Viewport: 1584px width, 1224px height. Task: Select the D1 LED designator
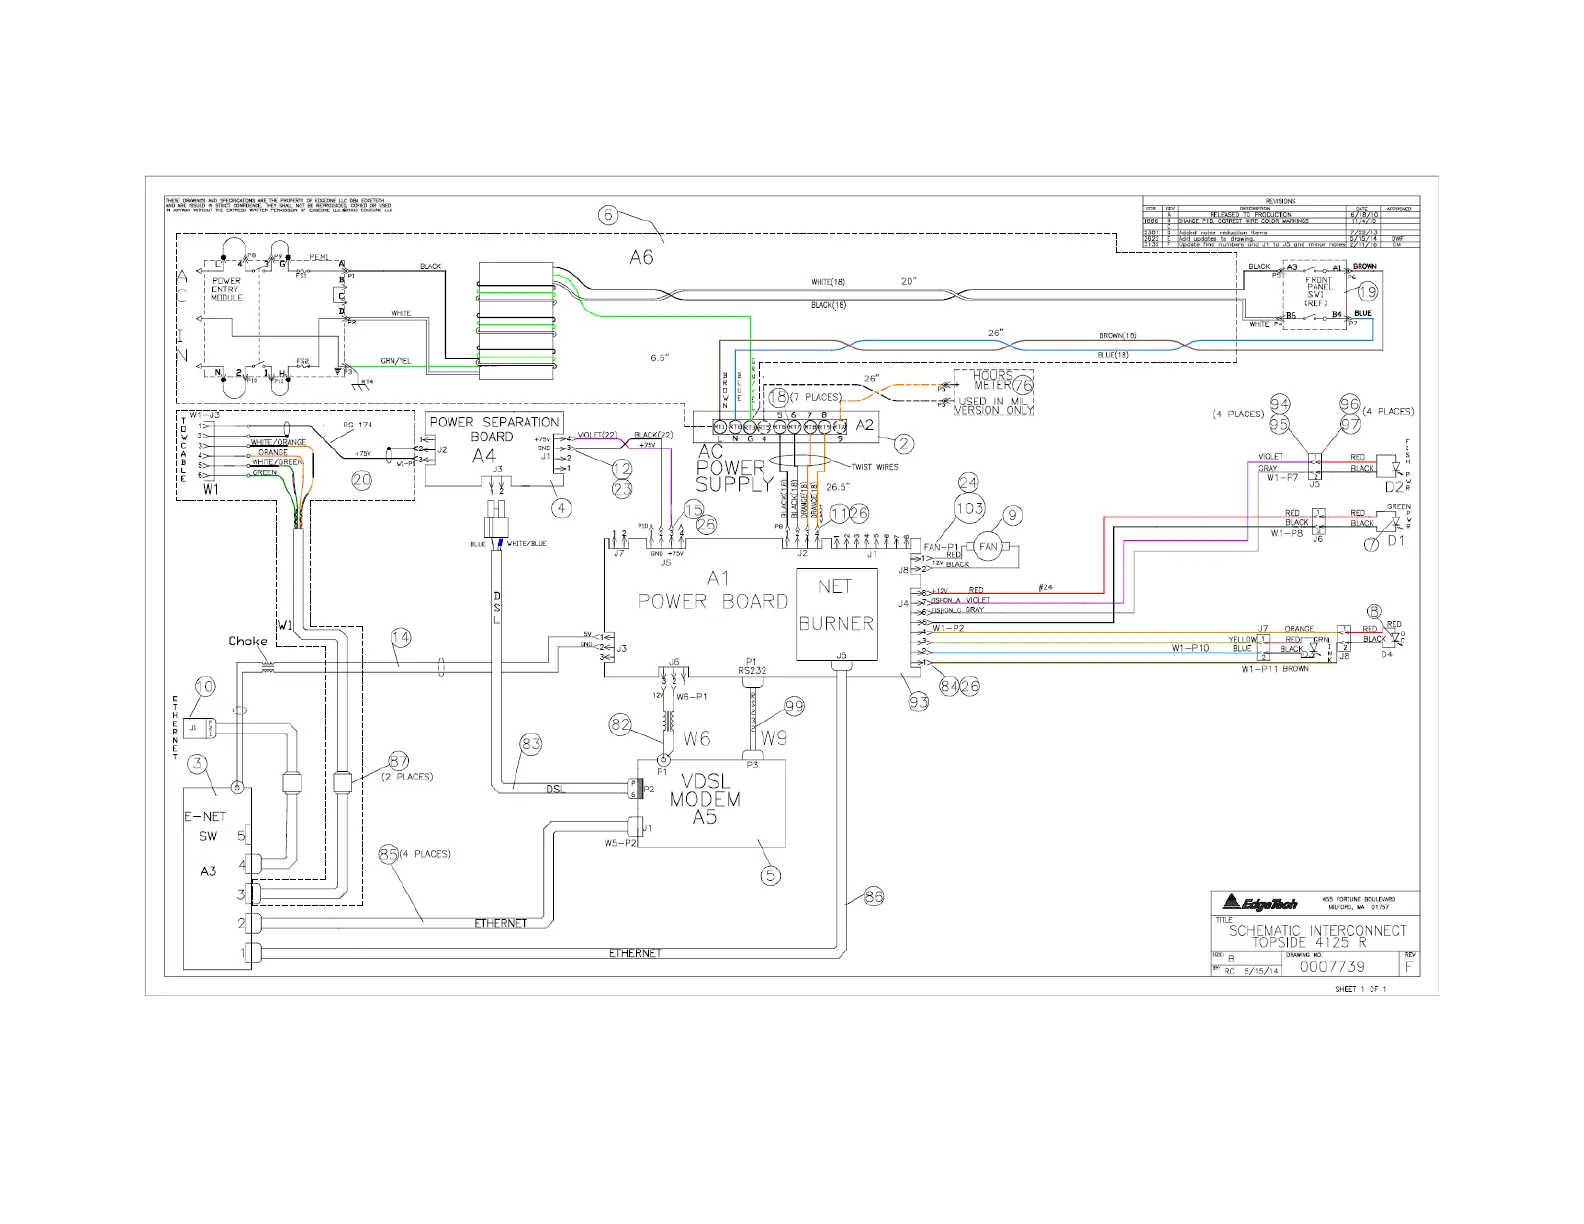1396,540
